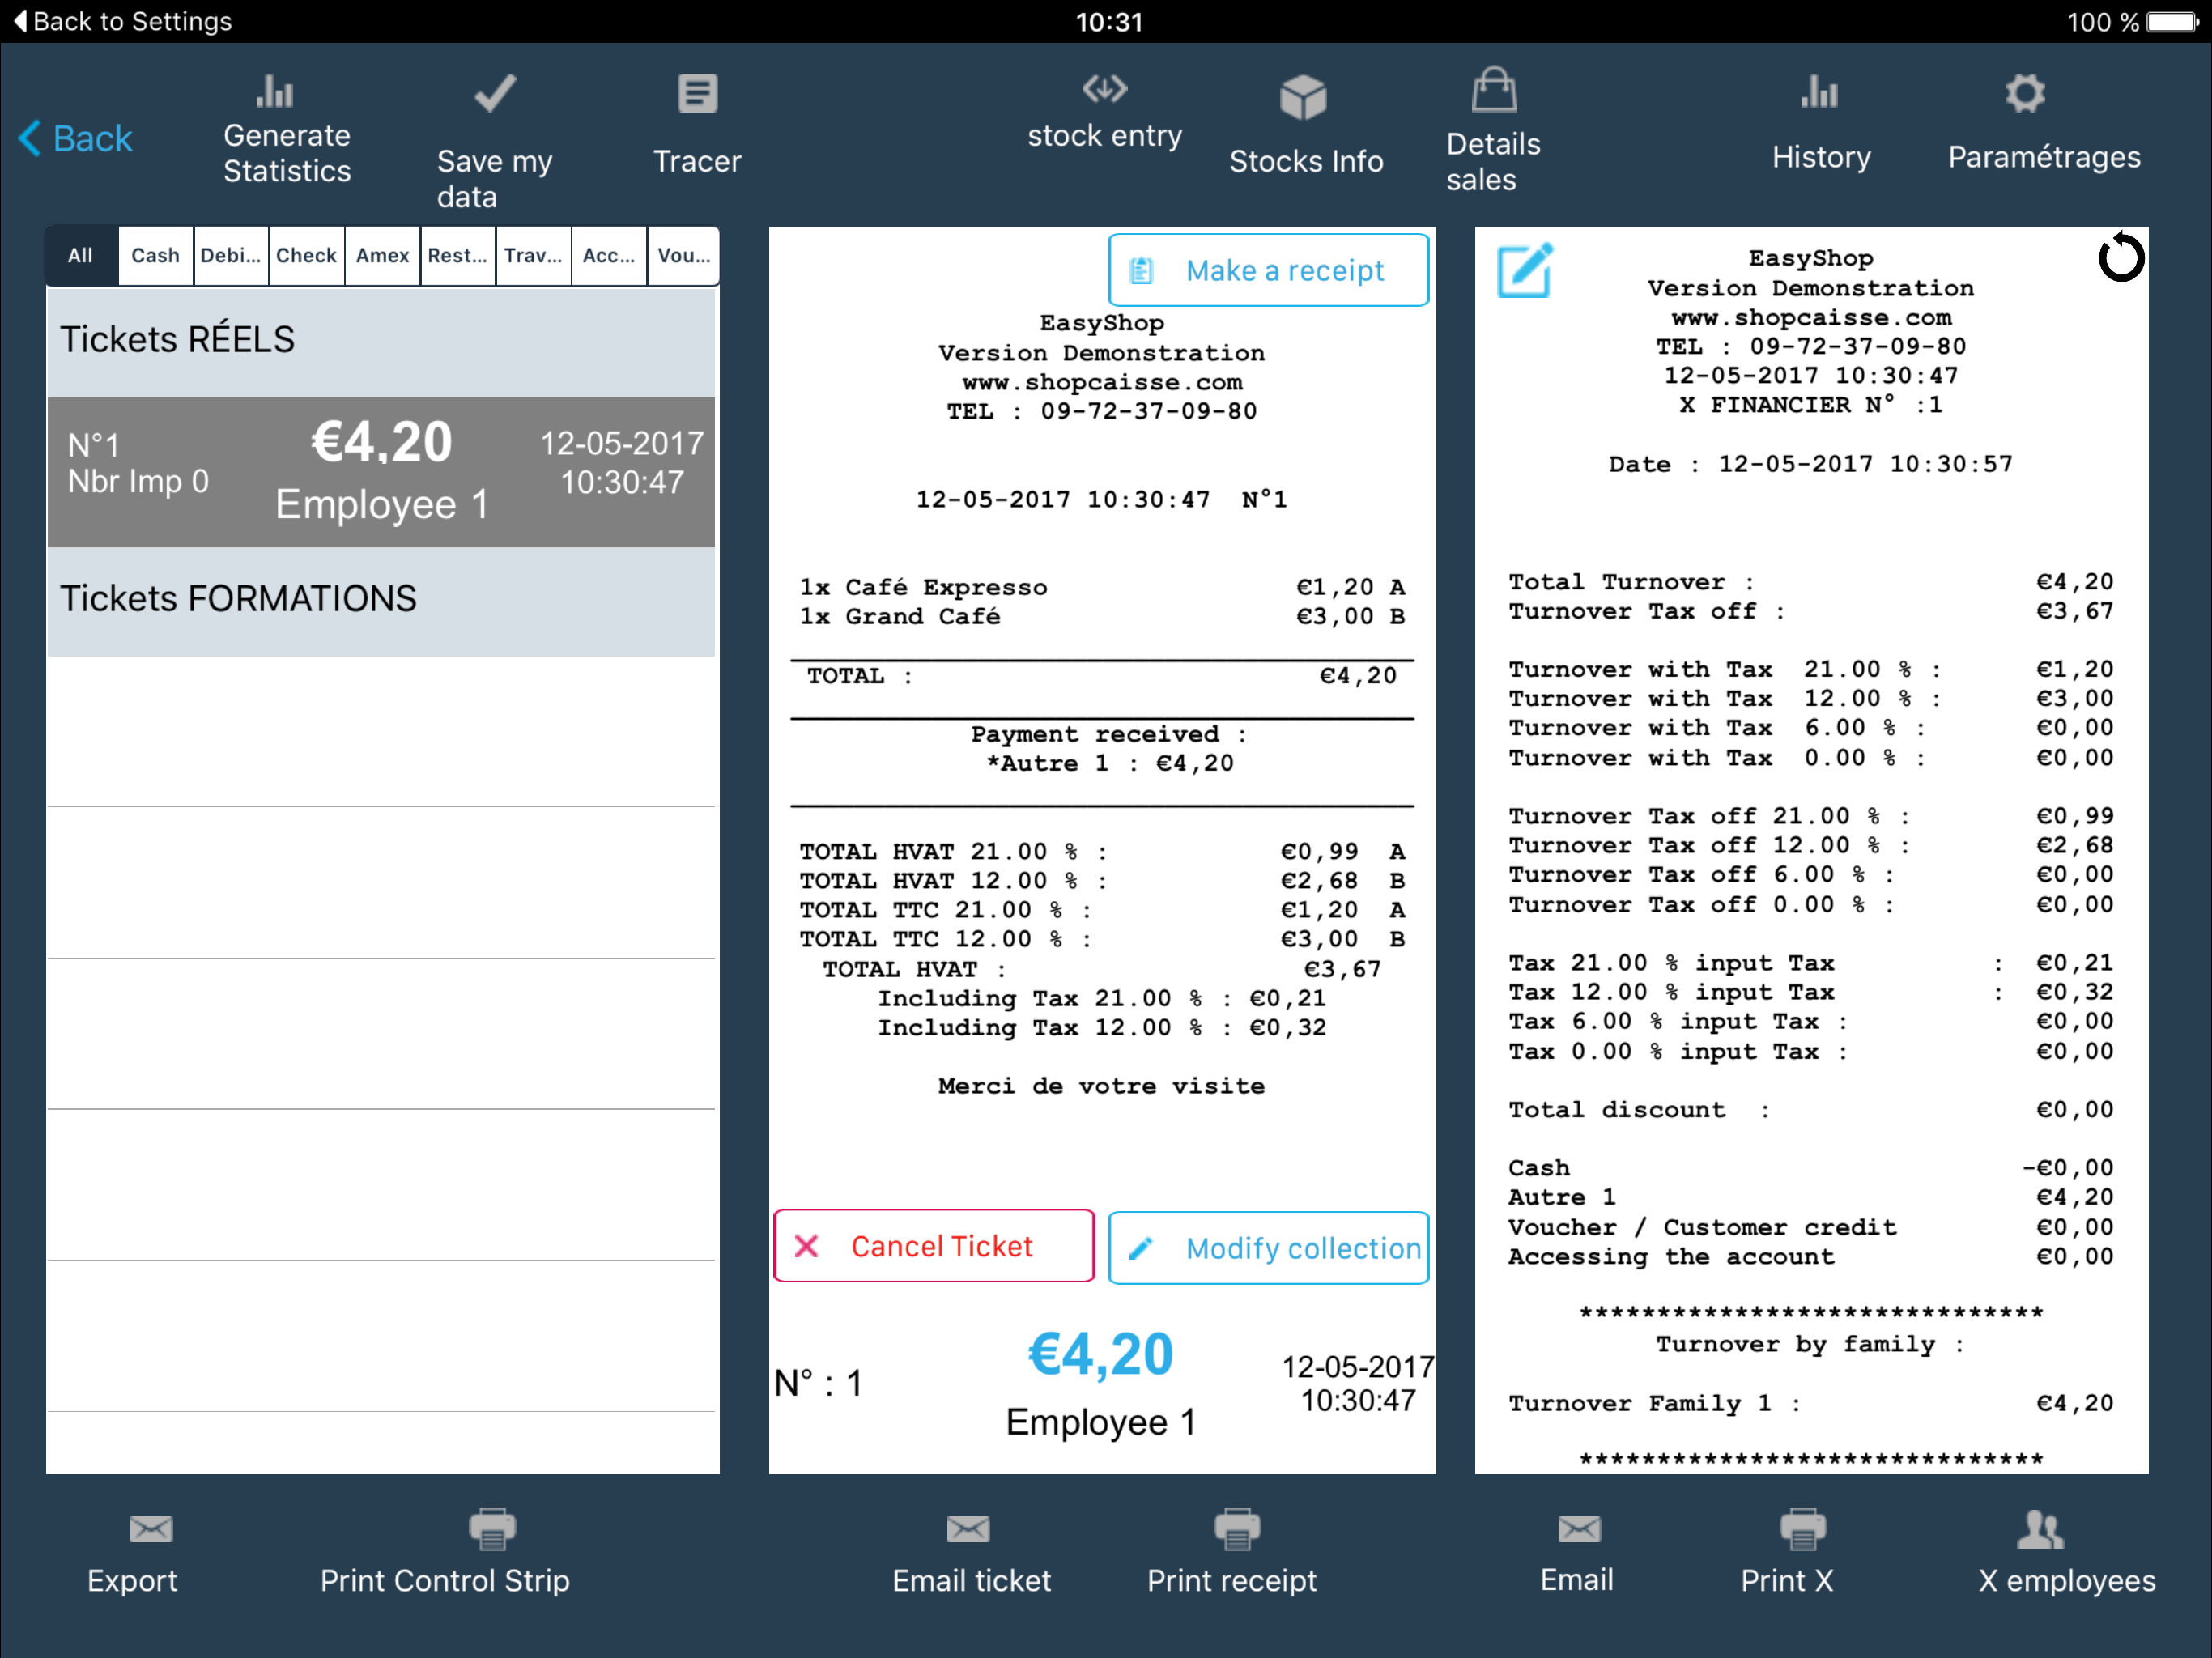
Task: Select the Acc... tab
Action: click(609, 256)
